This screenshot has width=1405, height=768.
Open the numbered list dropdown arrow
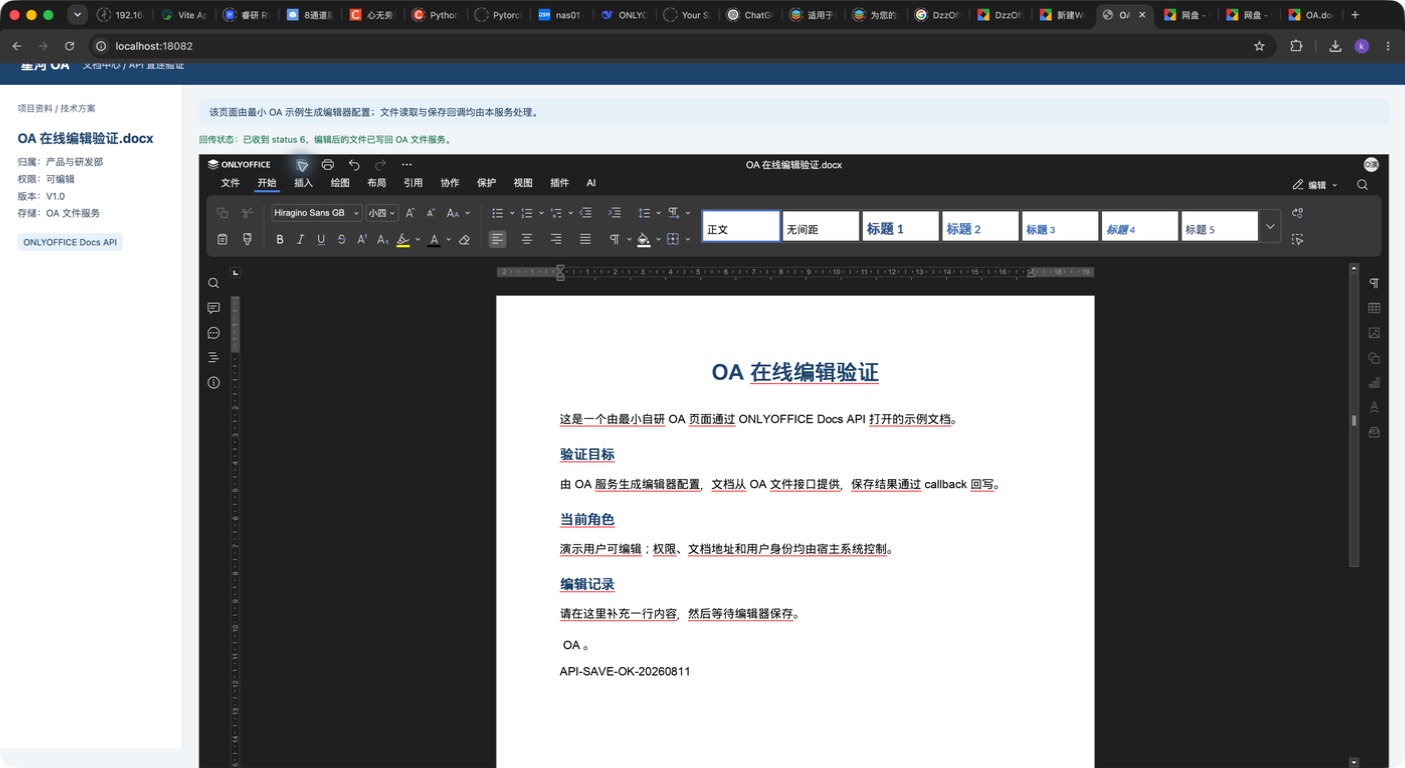(x=541, y=213)
